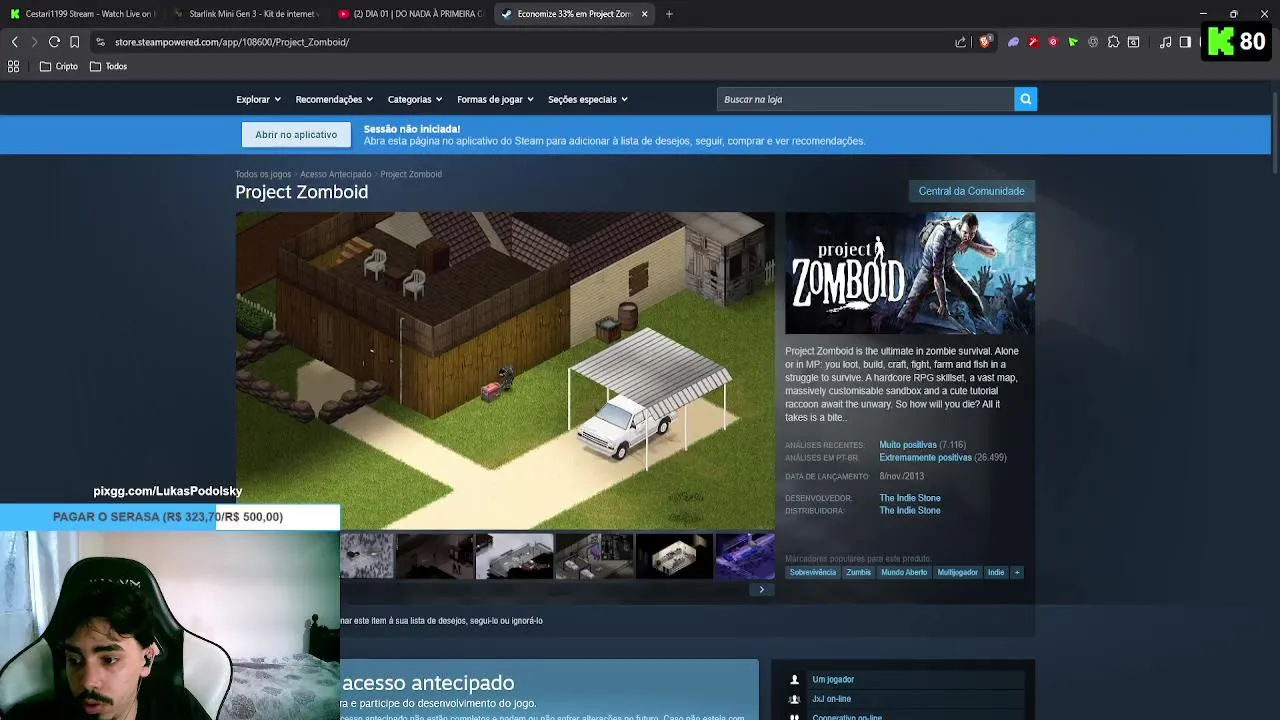Click the Project Zomboid header capsule image
This screenshot has height=720, width=1280.
pyautogui.click(x=910, y=273)
